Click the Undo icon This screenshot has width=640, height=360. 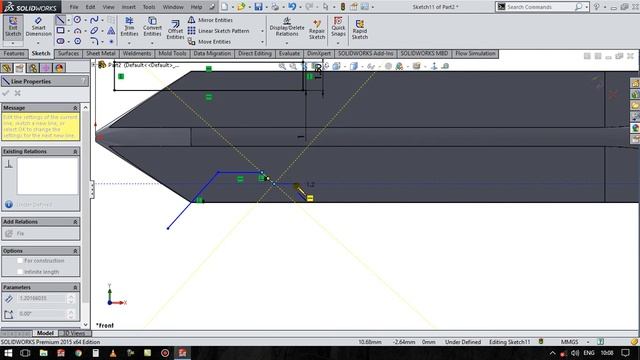click(x=292, y=7)
